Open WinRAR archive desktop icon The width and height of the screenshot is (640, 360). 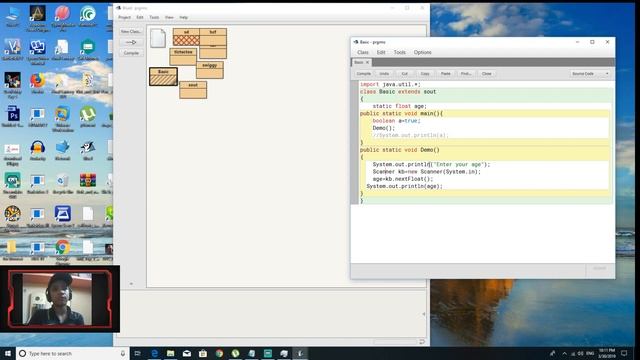coord(87,183)
